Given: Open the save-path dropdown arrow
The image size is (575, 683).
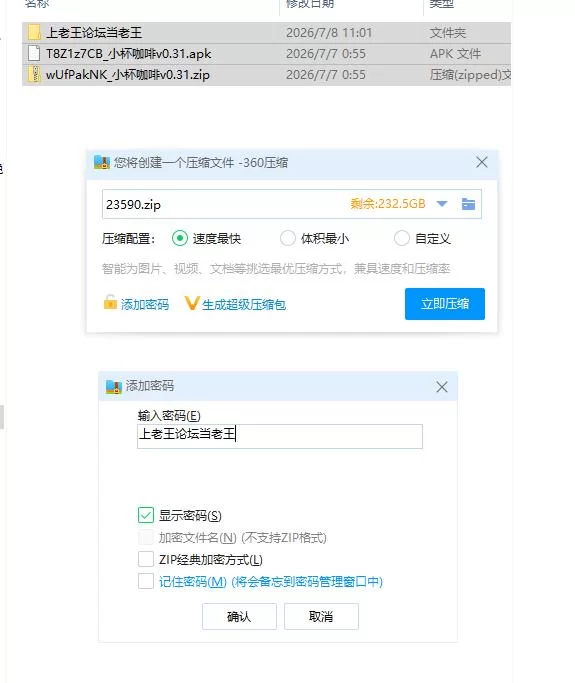Looking at the screenshot, I should (442, 204).
